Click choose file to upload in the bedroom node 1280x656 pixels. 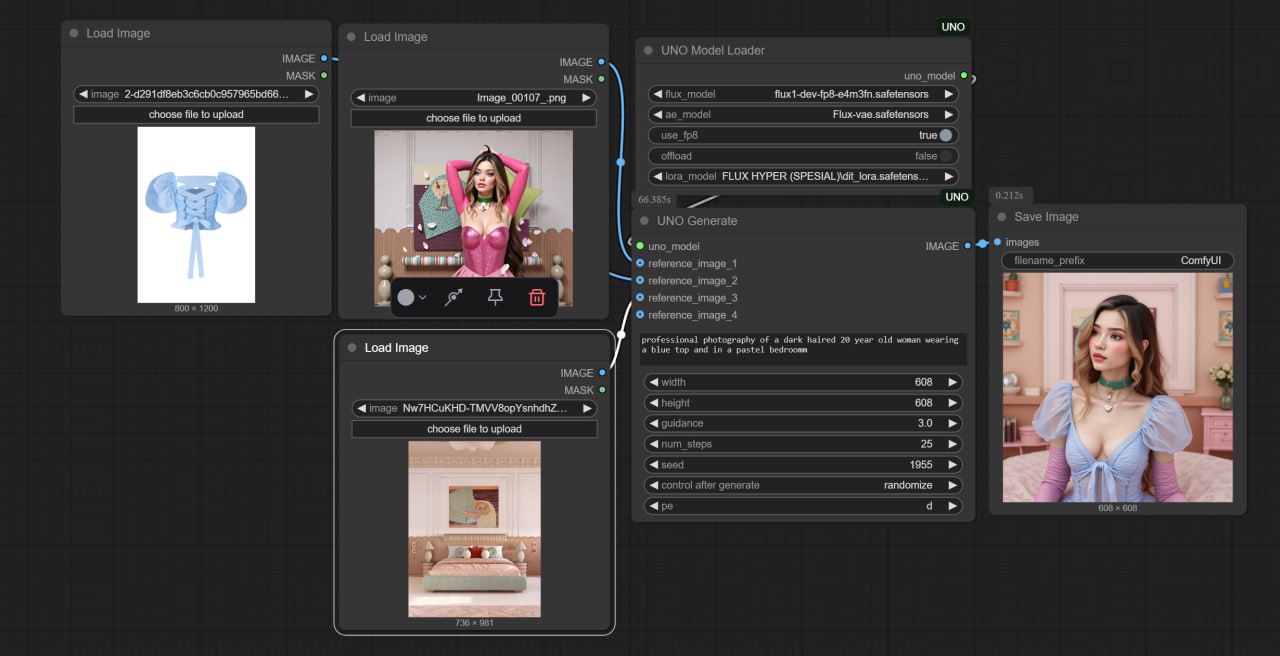pyautogui.click(x=474, y=429)
